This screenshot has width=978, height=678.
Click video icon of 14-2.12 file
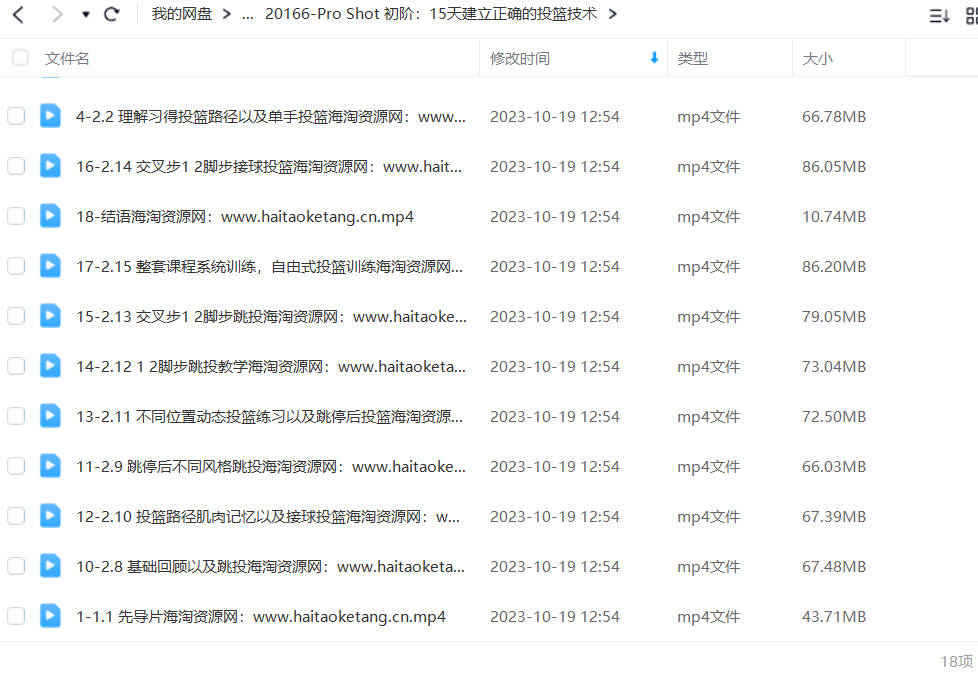pyautogui.click(x=51, y=366)
